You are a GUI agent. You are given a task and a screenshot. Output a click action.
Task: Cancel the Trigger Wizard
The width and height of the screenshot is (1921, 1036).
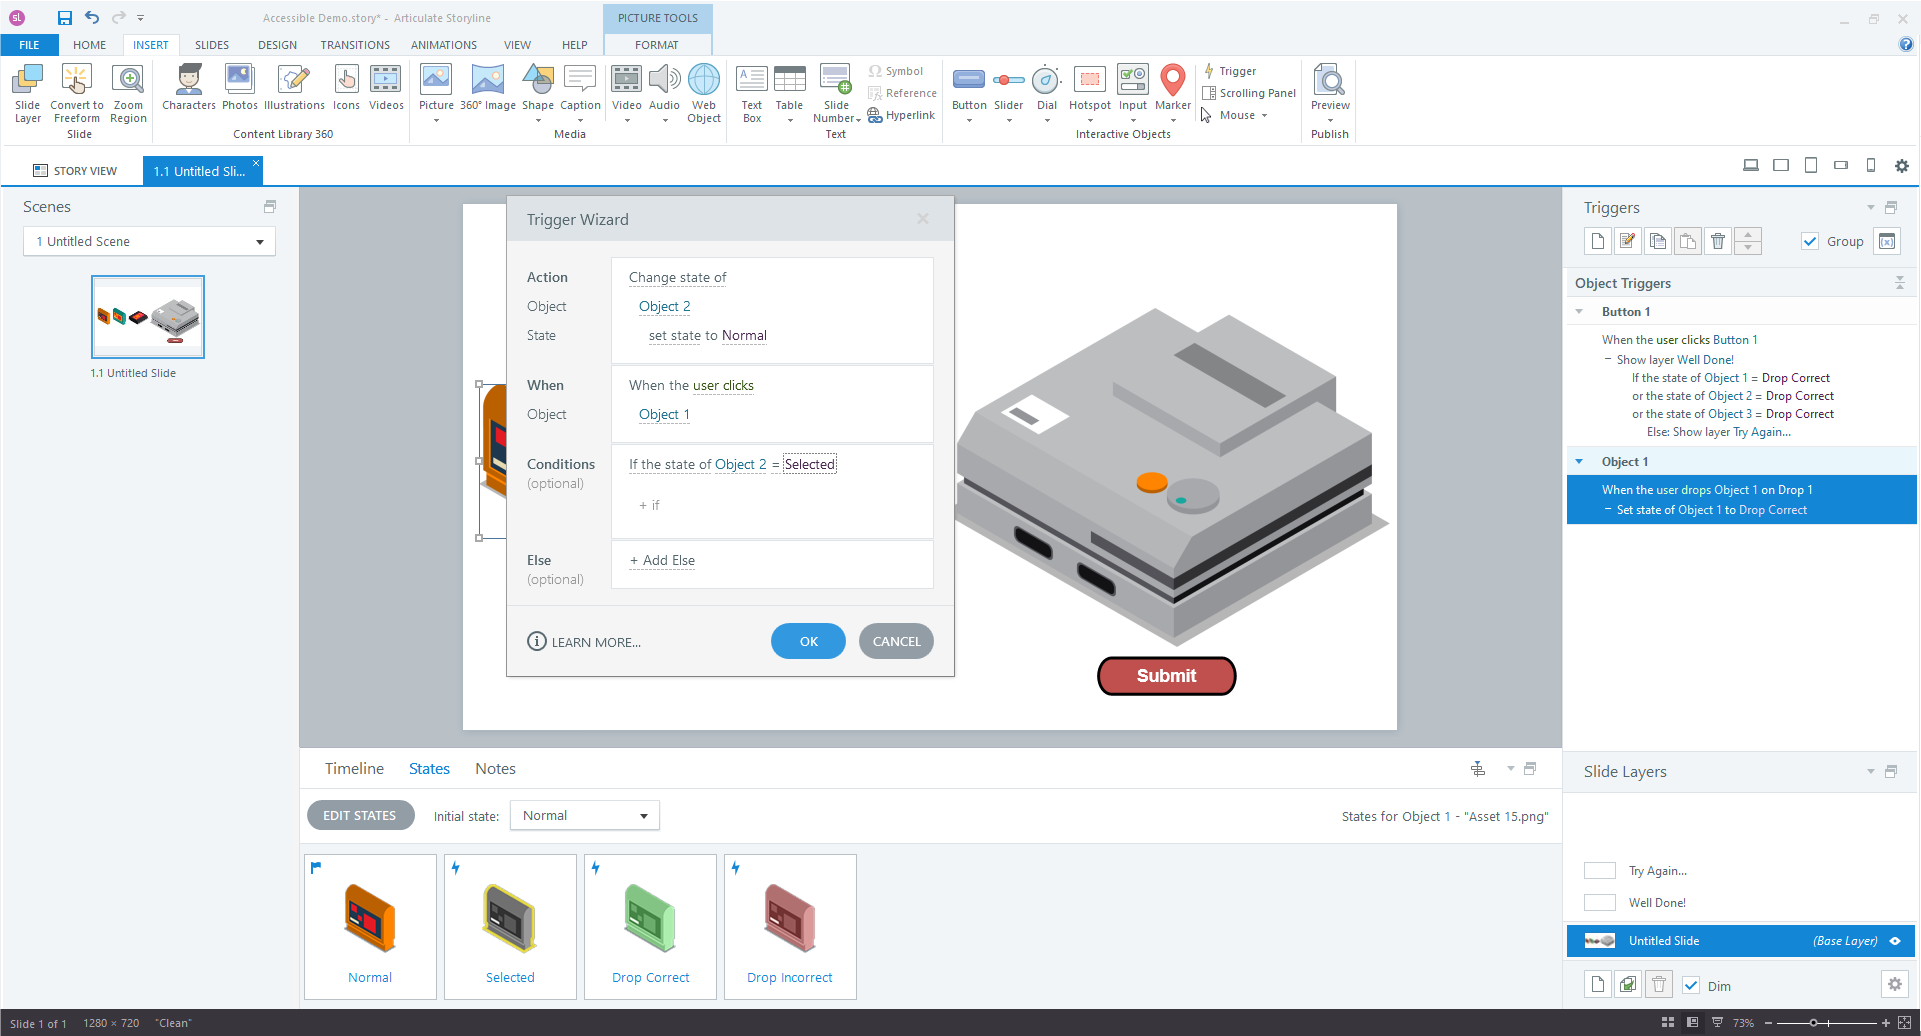(x=896, y=641)
